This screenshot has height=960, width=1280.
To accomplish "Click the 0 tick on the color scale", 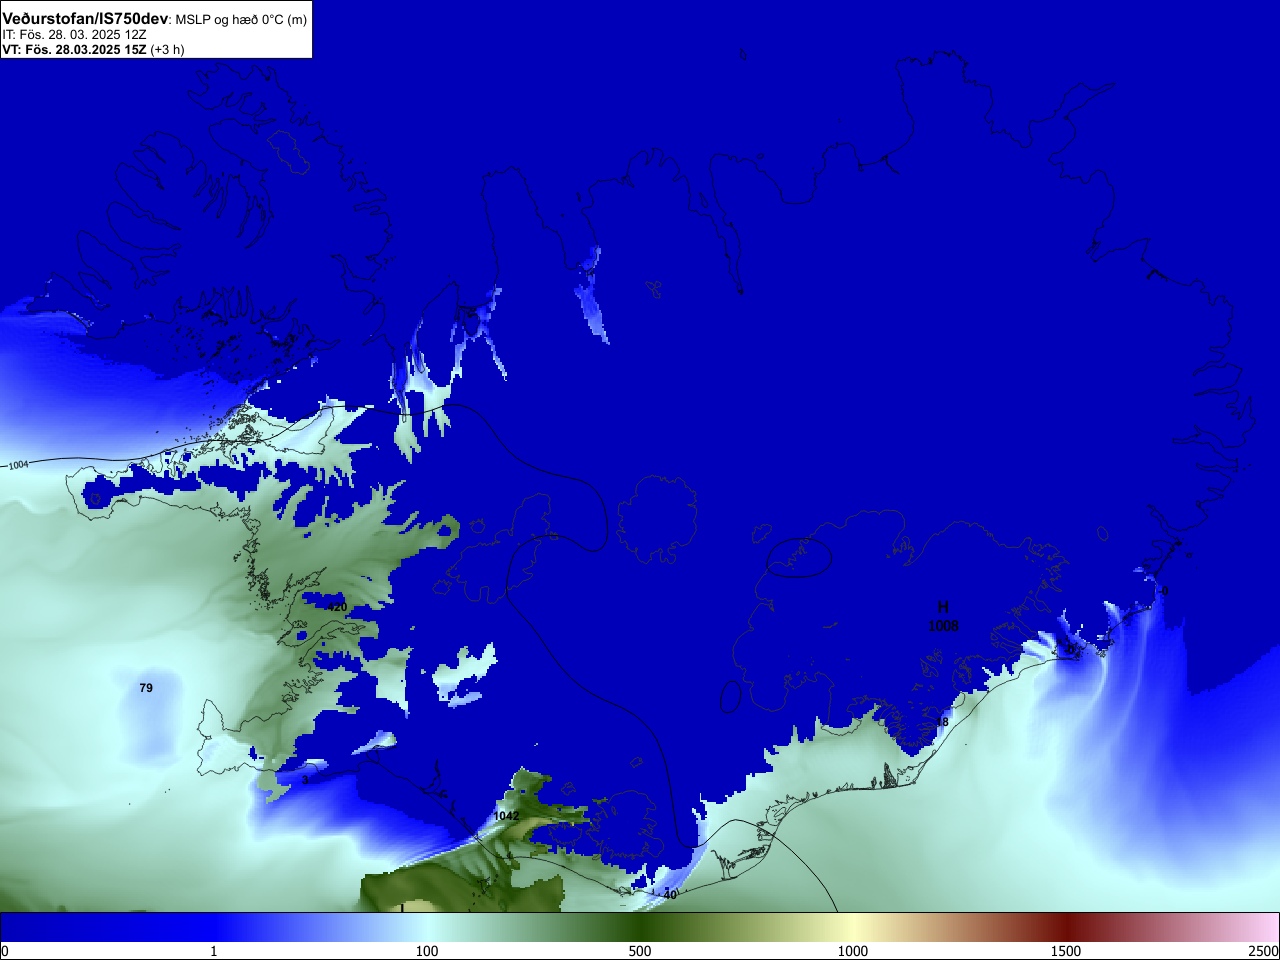I will point(5,951).
